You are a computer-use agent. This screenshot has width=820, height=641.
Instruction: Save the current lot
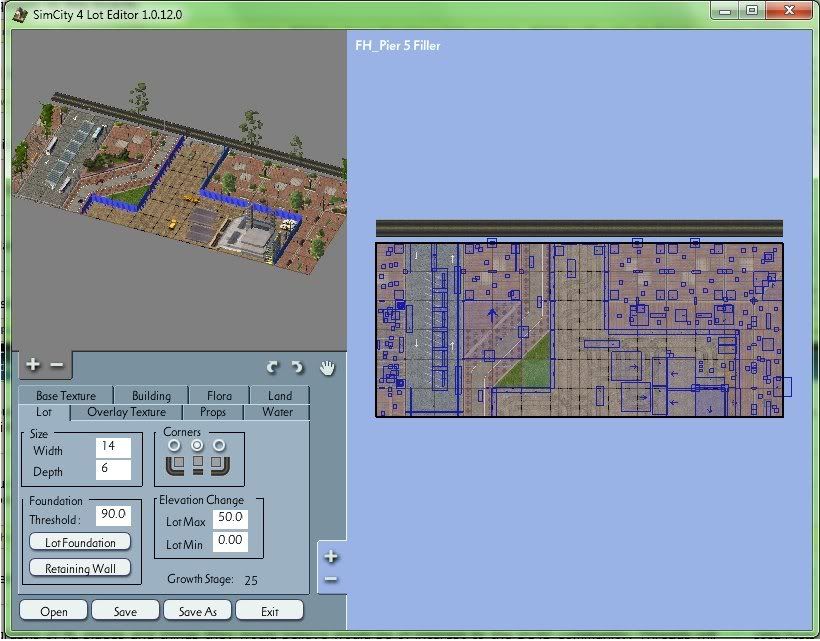[x=126, y=611]
